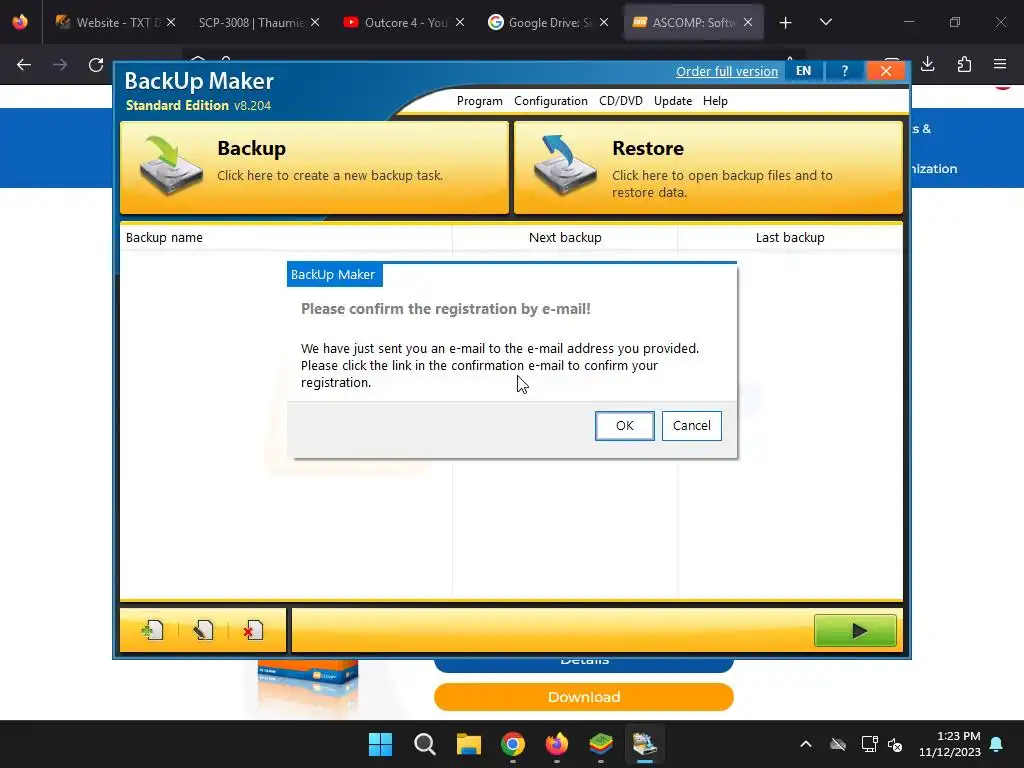The height and width of the screenshot is (768, 1024).
Task: Open the Order full version link
Action: coord(727,71)
